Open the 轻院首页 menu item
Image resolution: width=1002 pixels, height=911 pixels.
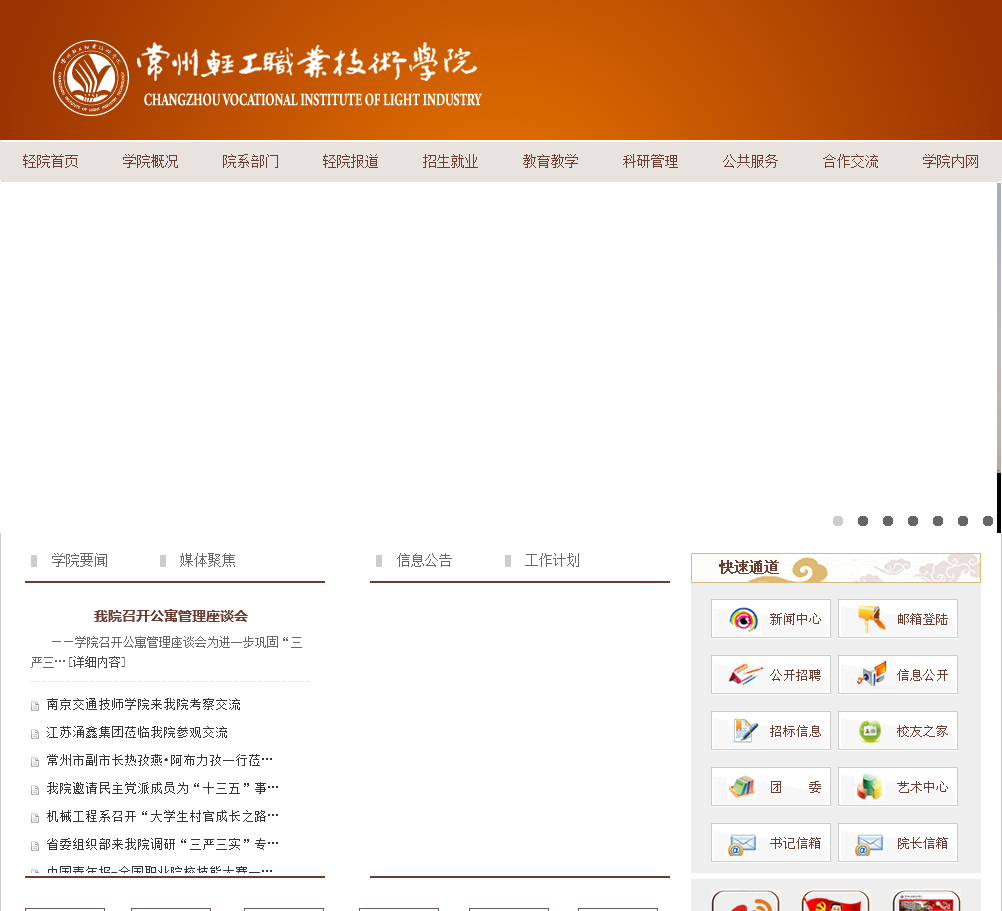50,161
